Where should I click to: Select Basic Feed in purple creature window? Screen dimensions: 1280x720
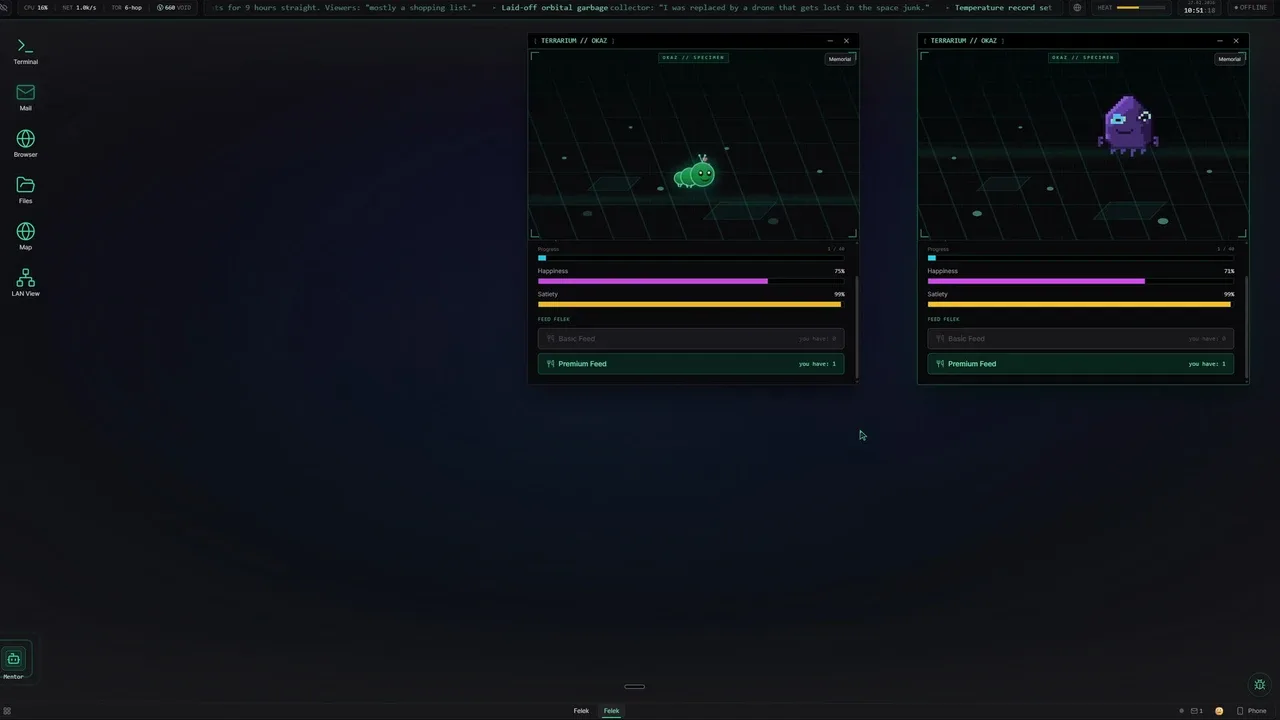click(1080, 339)
